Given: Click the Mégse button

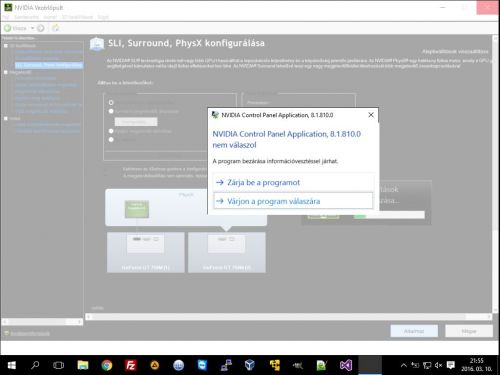Looking at the screenshot, I should [469, 331].
